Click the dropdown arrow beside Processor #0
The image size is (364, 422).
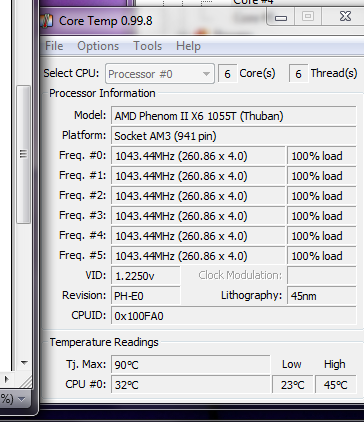pos(206,74)
